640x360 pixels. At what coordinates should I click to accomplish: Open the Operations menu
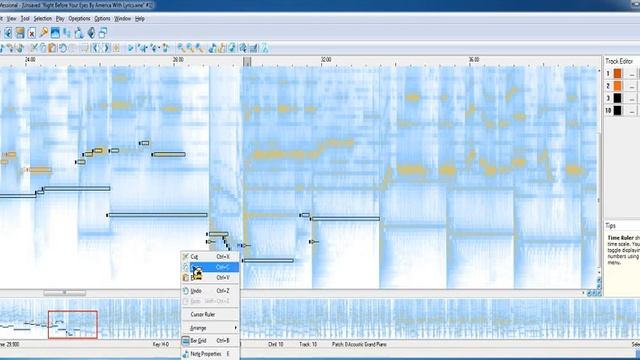[79, 19]
